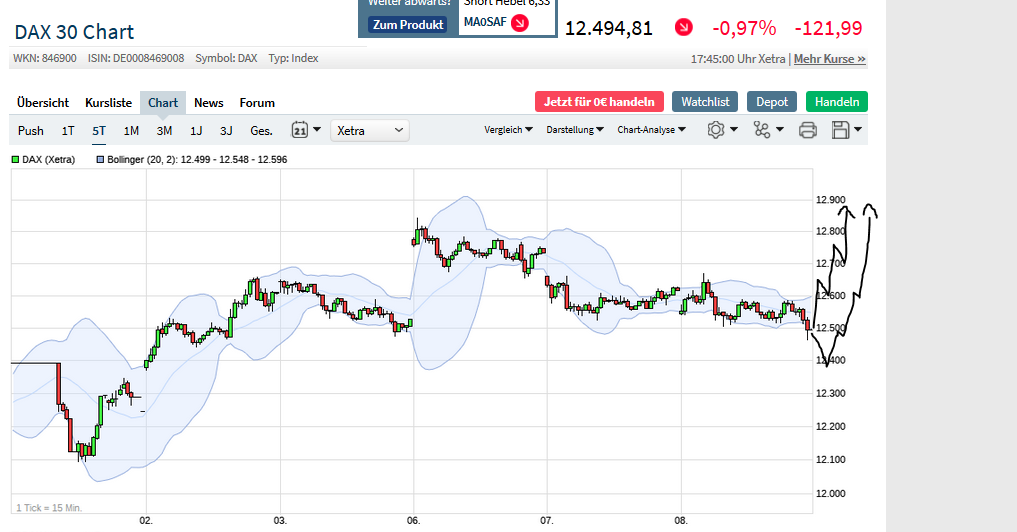Image resolution: width=1017 pixels, height=532 pixels.
Task: Open the News tab
Action: [208, 103]
